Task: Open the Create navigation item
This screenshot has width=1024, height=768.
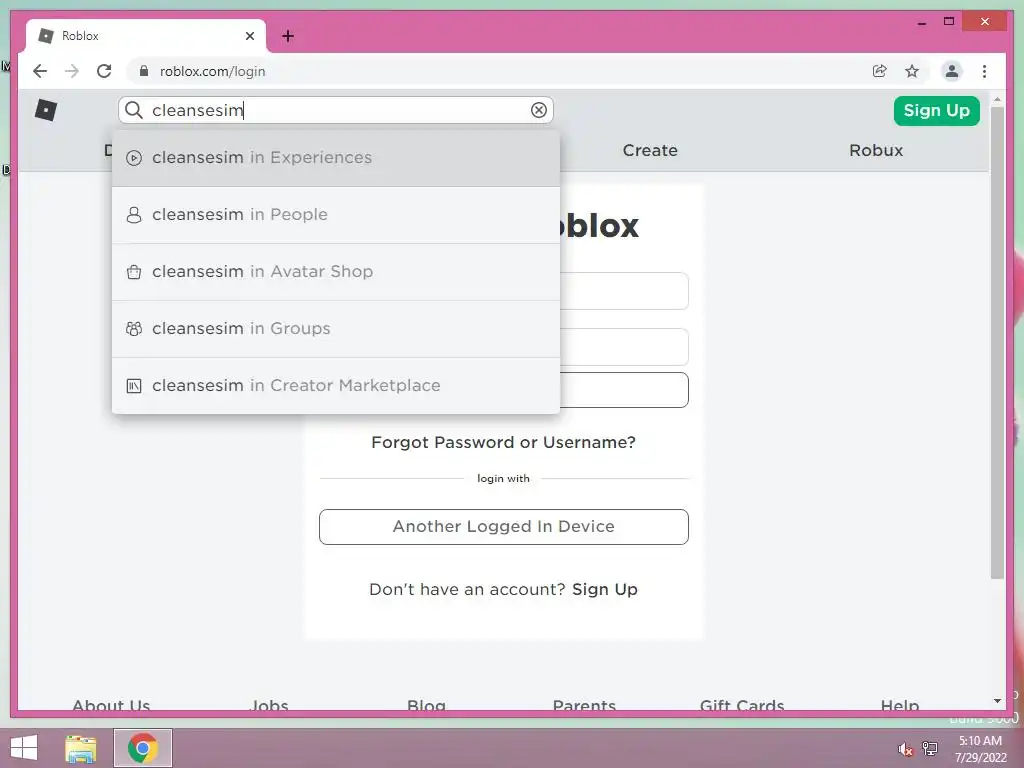Action: coord(650,150)
